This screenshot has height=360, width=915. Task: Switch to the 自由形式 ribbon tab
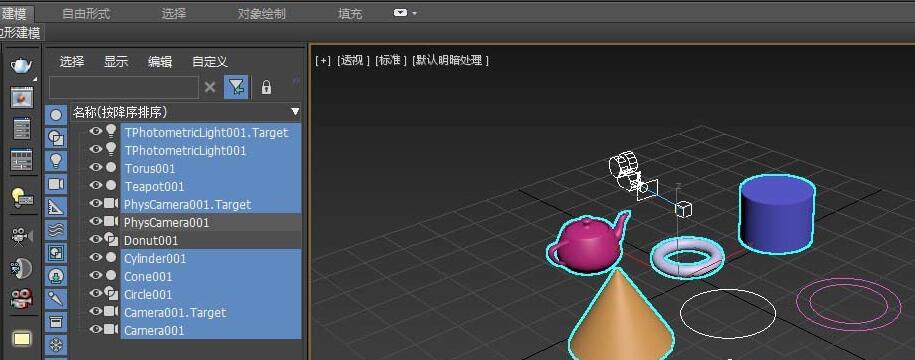[x=86, y=14]
